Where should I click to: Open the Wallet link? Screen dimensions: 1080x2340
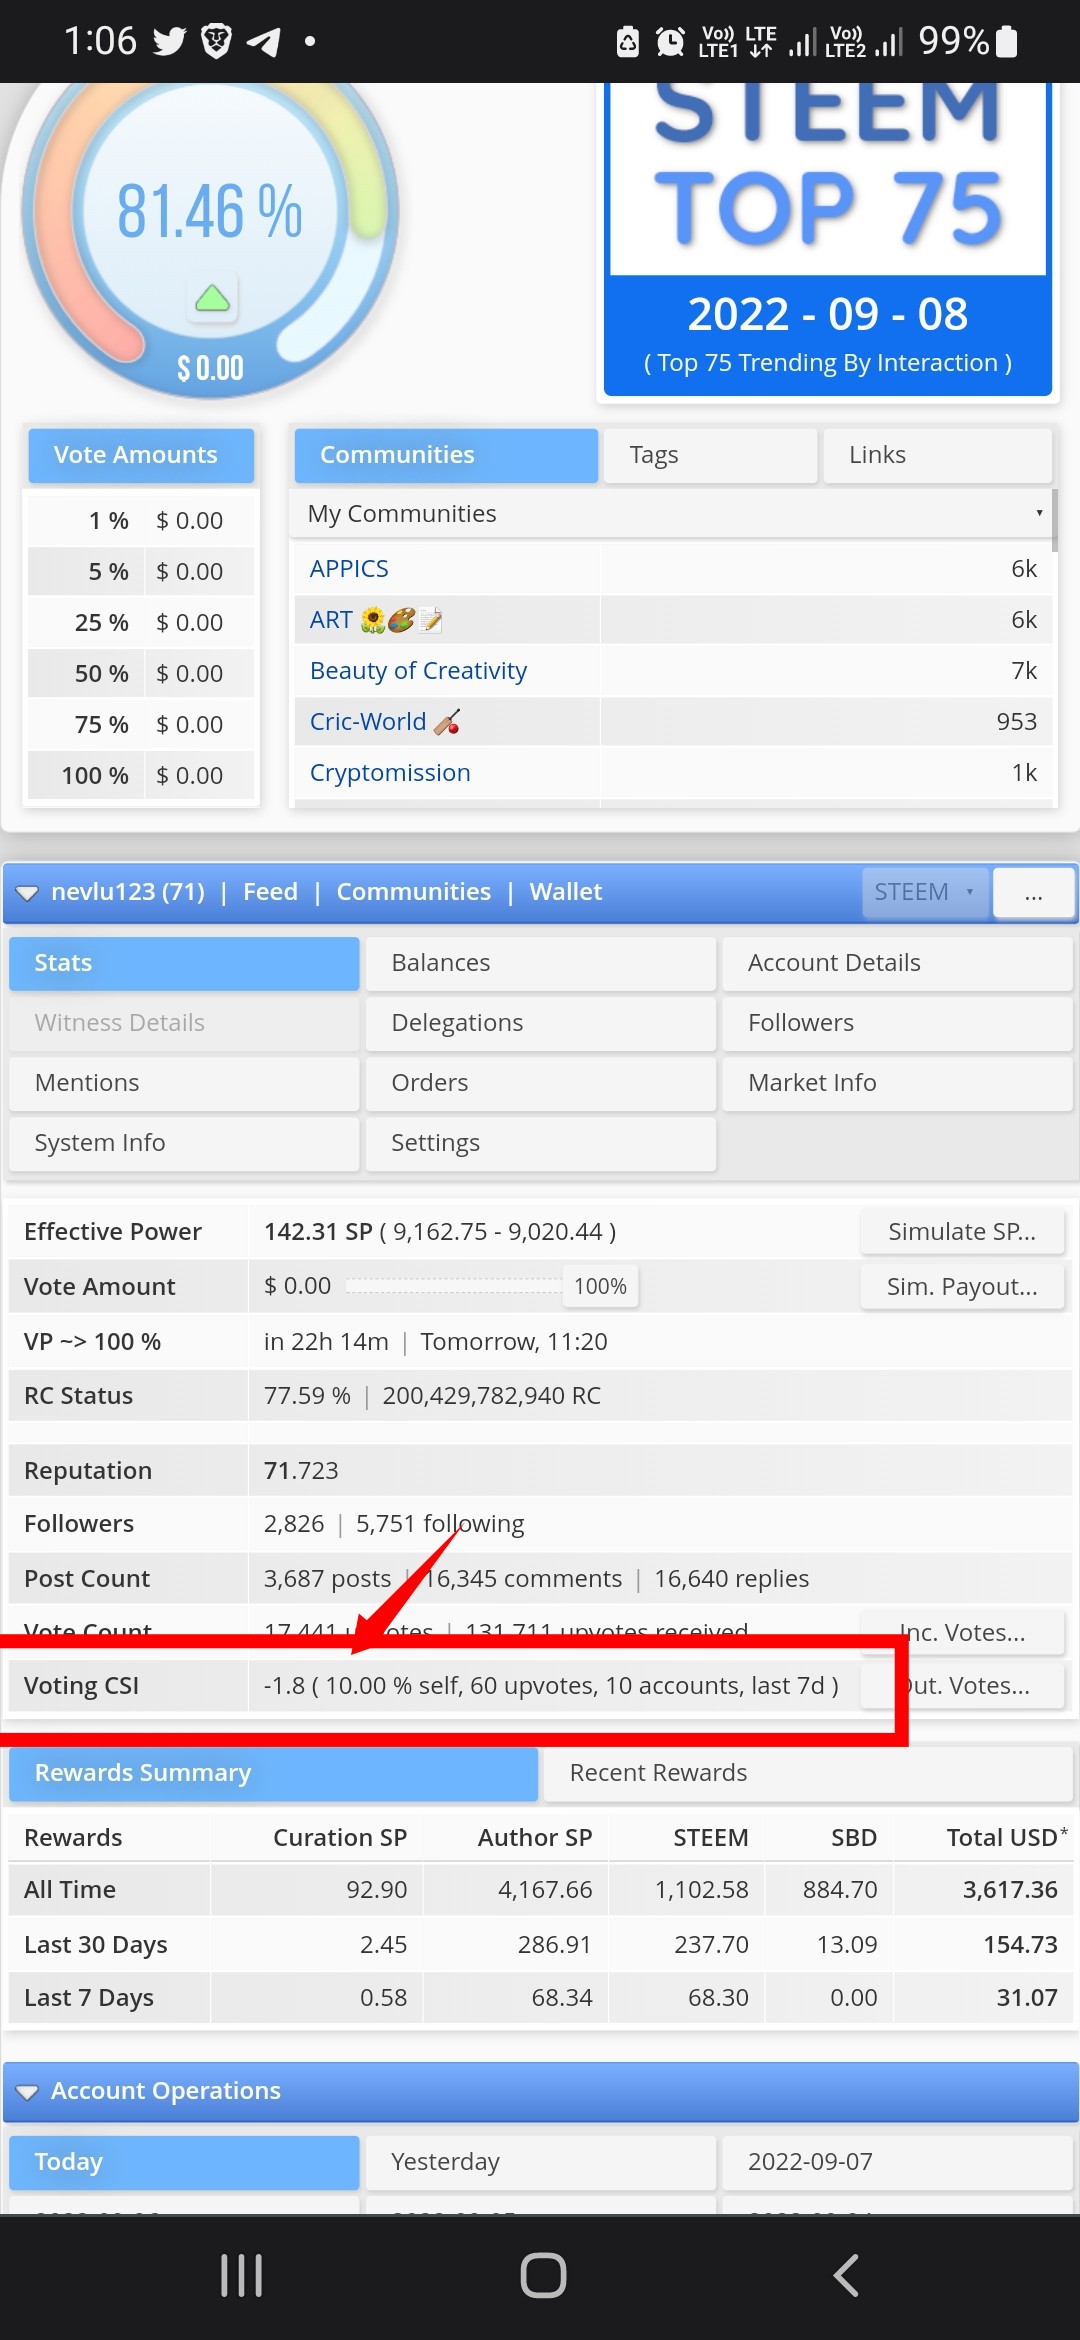point(565,892)
